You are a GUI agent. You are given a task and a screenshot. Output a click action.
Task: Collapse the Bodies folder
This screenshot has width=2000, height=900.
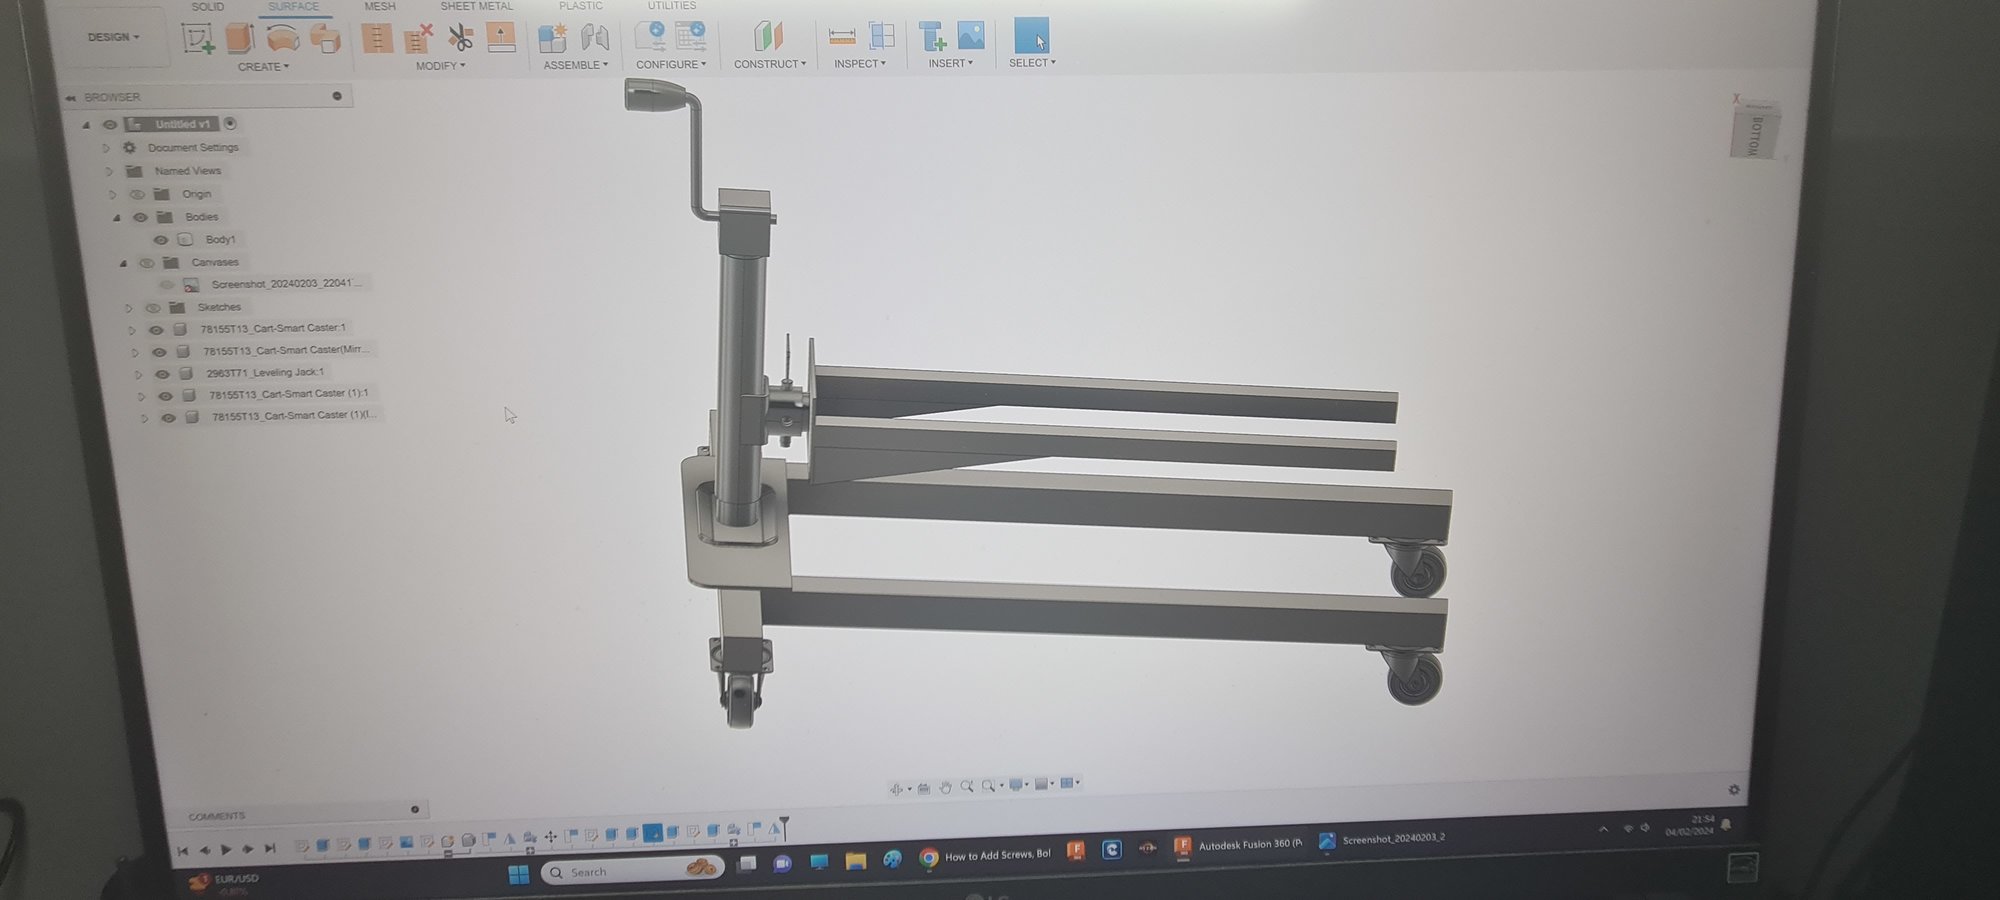click(x=117, y=217)
